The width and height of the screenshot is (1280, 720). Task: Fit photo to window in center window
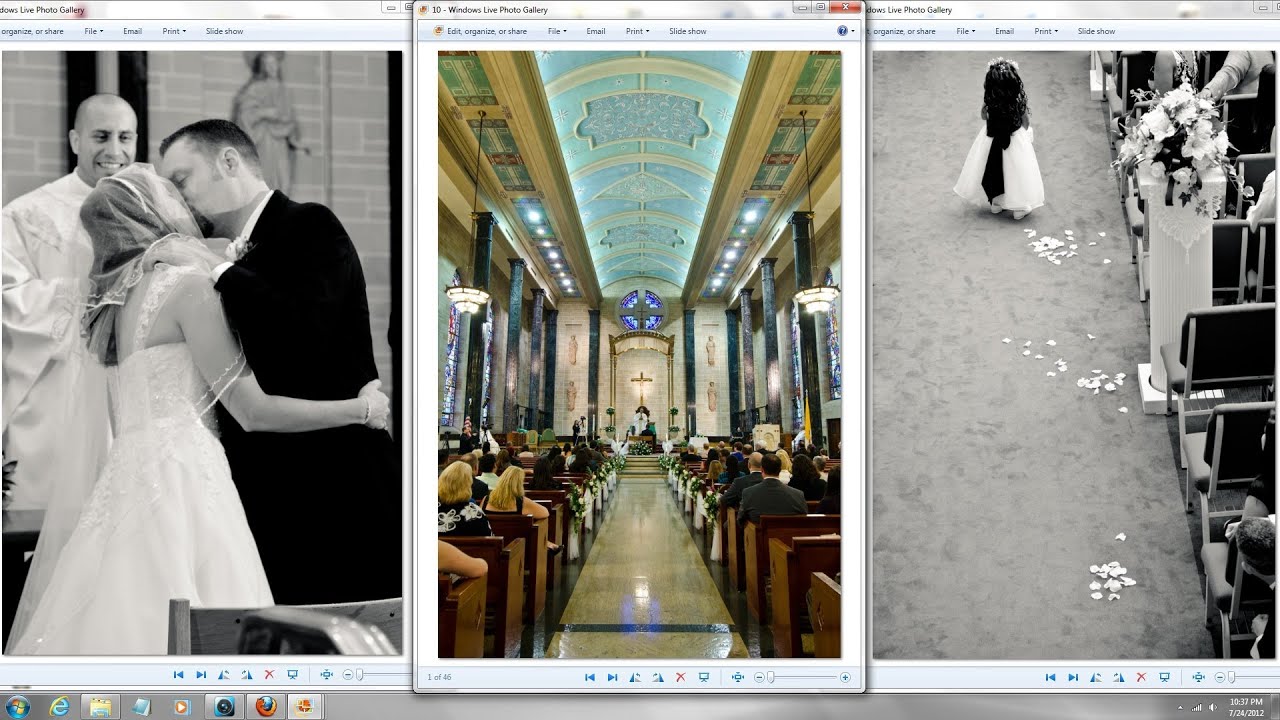[x=738, y=677]
